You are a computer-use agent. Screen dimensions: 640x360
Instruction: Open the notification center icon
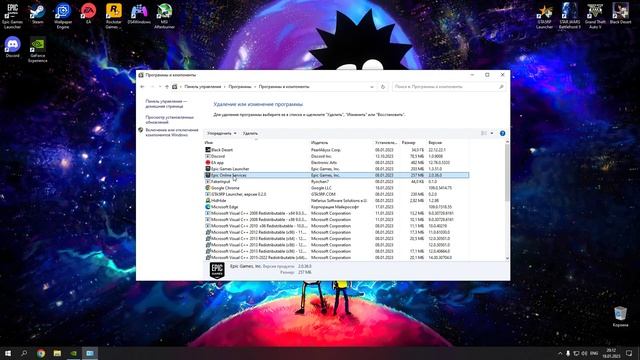click(629, 353)
